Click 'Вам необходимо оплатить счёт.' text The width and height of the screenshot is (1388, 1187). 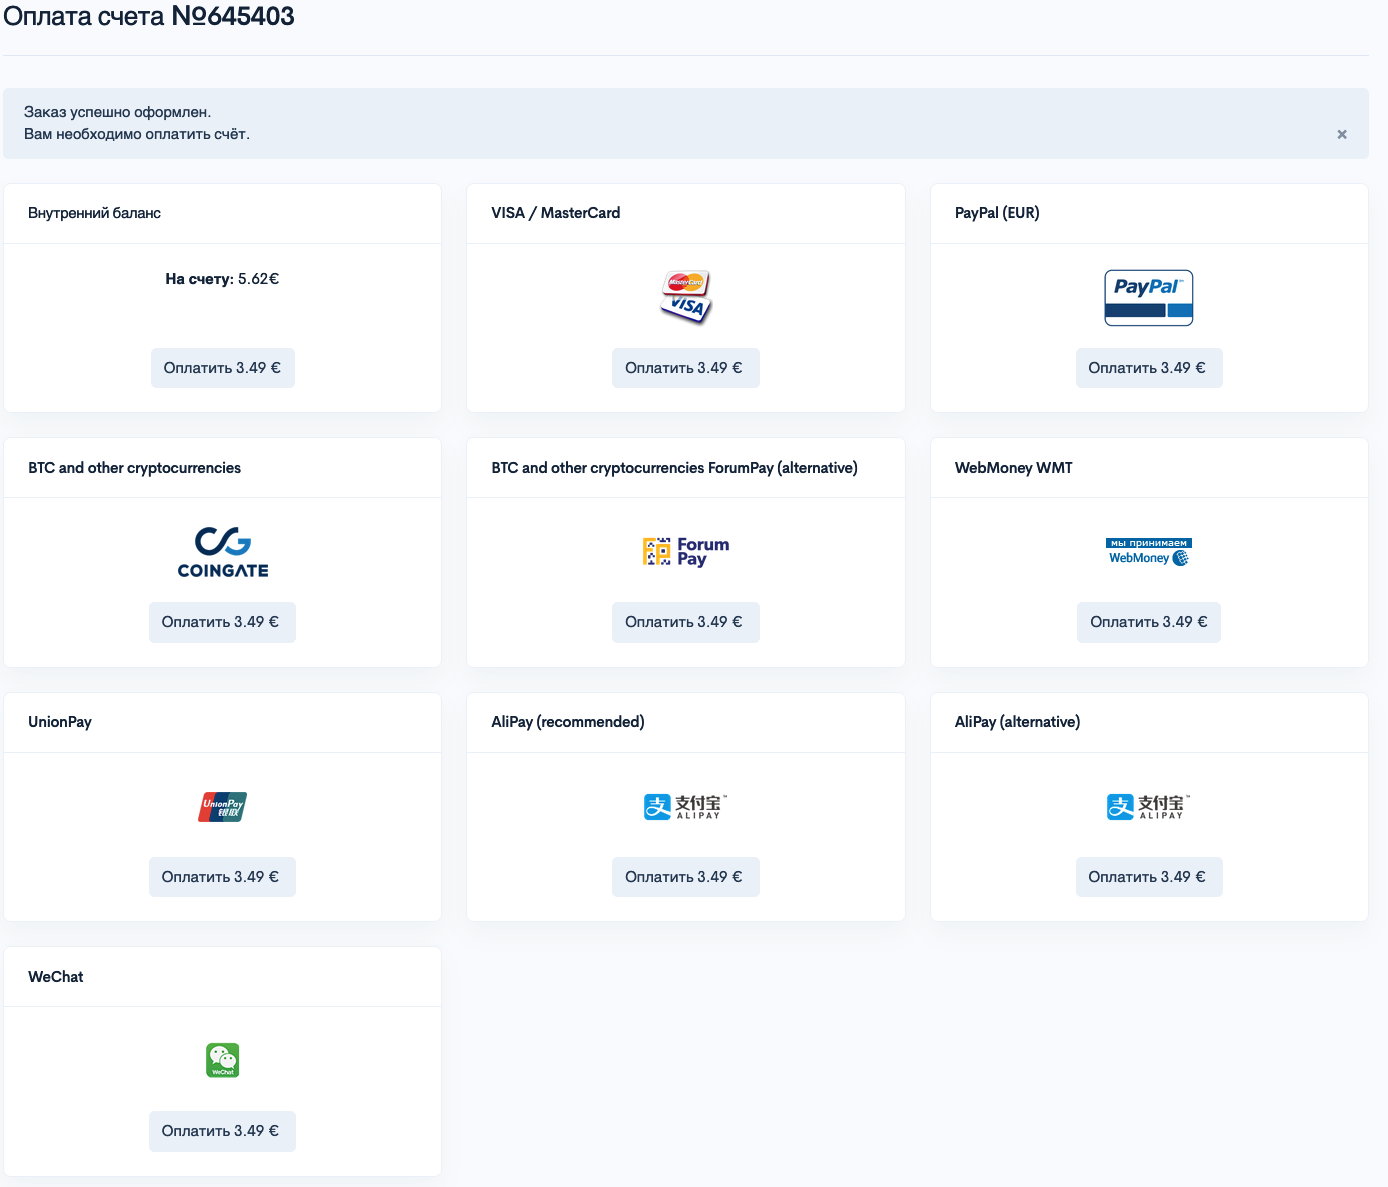[x=137, y=134]
